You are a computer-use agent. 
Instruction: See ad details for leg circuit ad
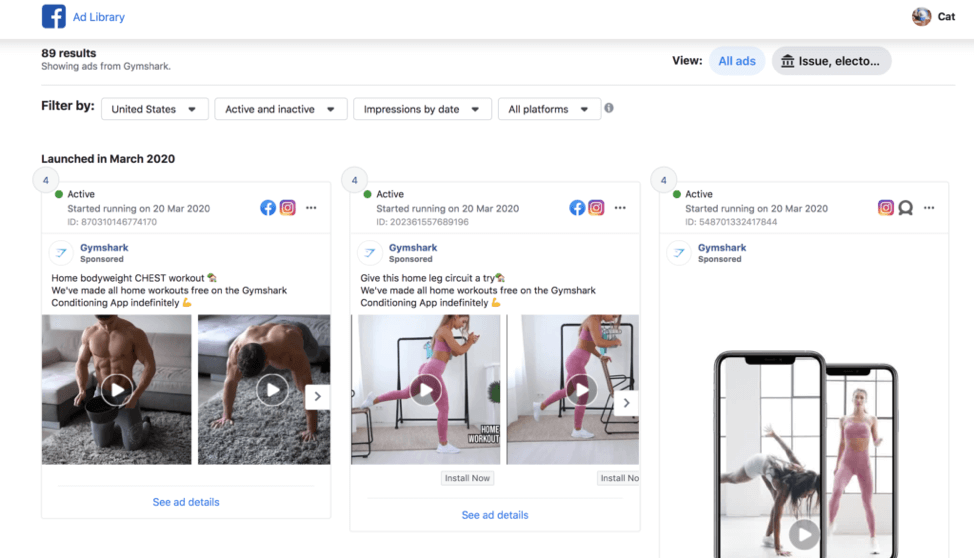[494, 515]
